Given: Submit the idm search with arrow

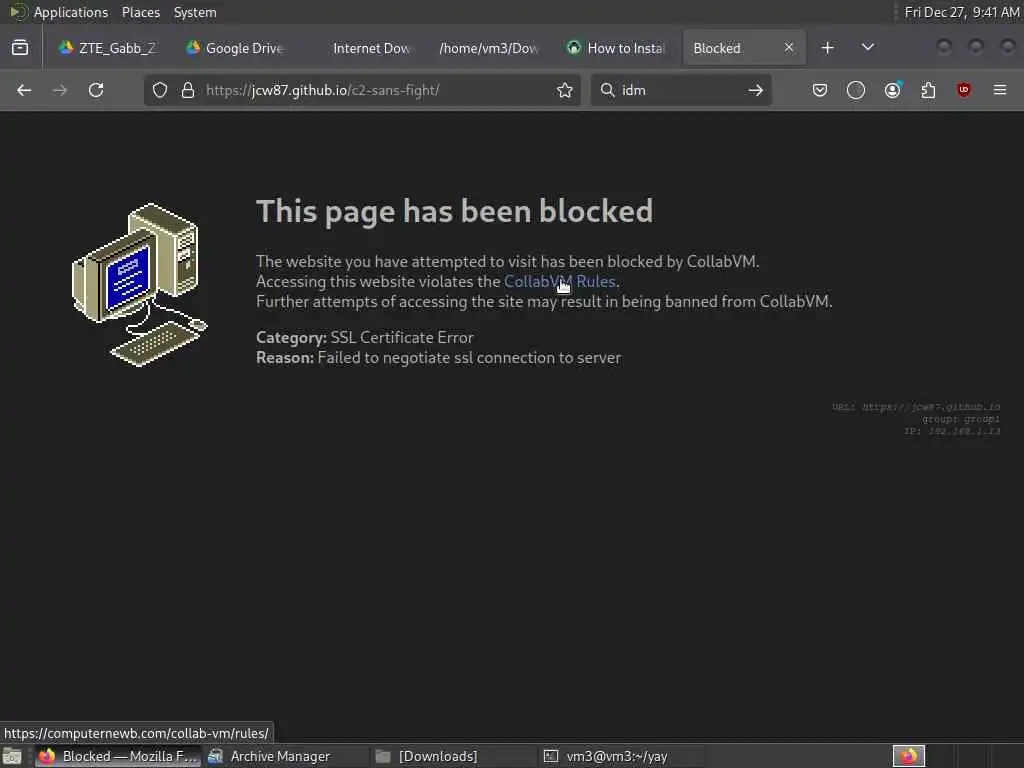Looking at the screenshot, I should (756, 90).
